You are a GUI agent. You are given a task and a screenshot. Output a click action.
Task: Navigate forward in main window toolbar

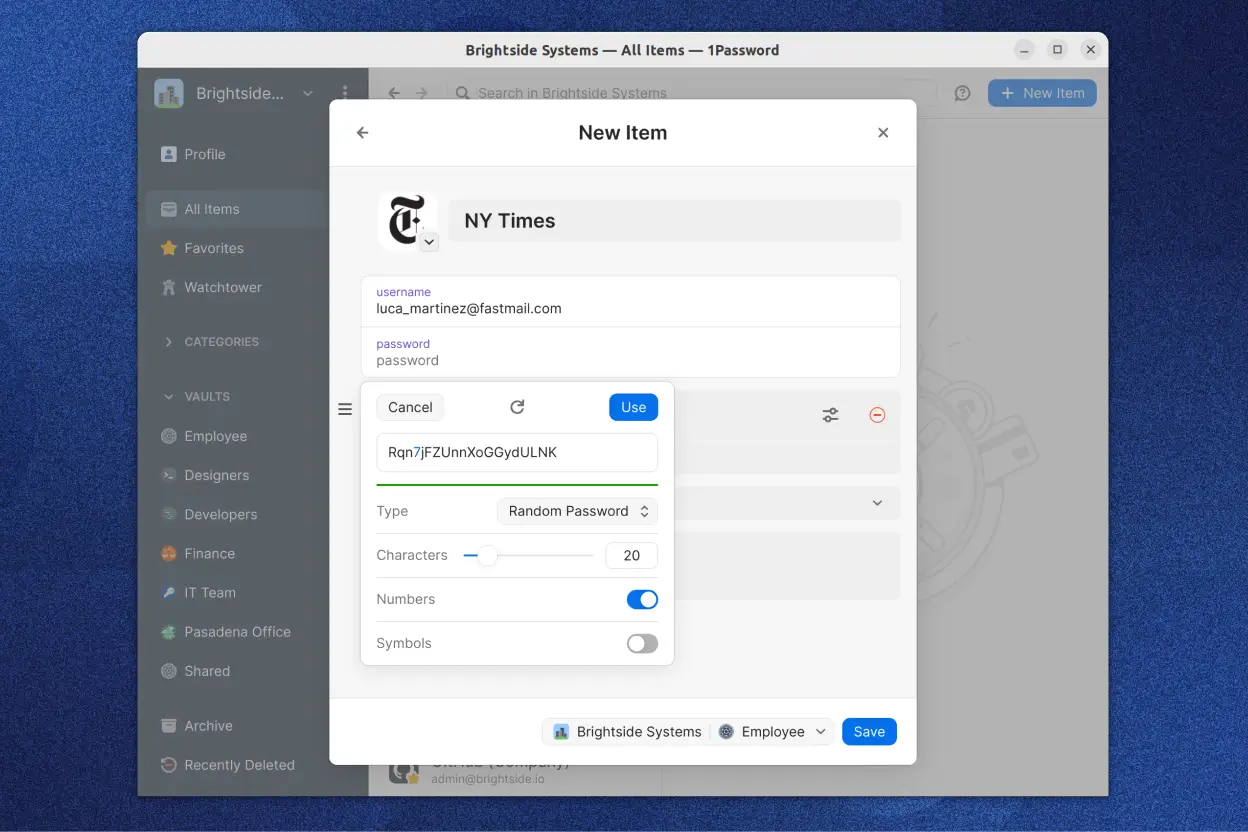(422, 93)
